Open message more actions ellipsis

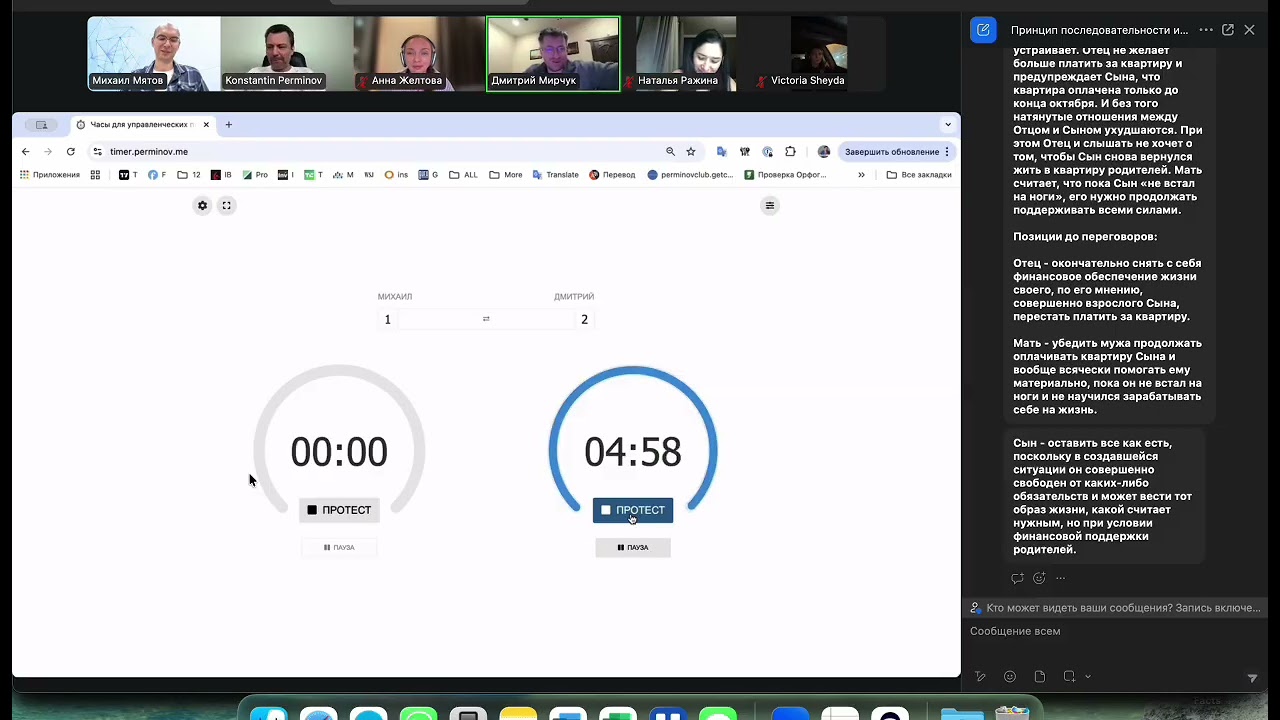(x=1061, y=578)
